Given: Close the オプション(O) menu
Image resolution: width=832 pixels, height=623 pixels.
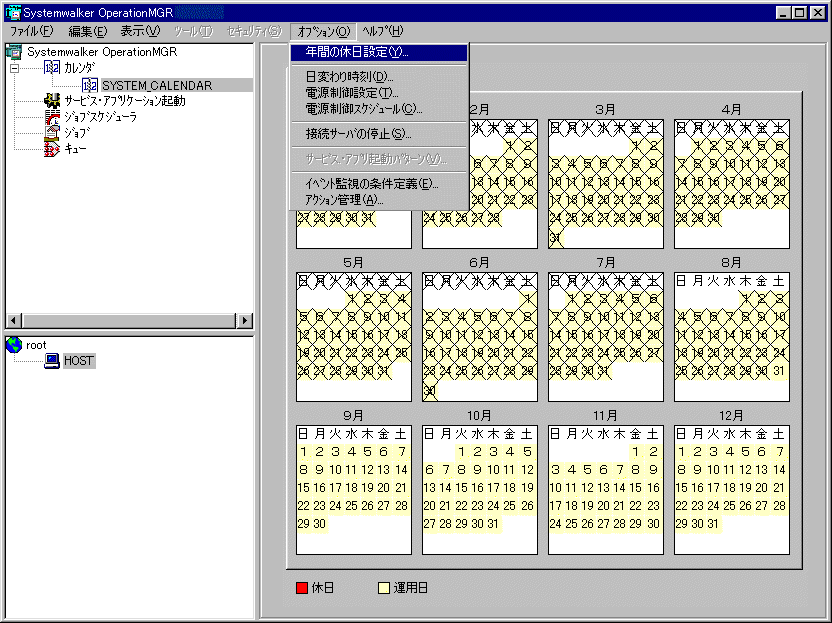Looking at the screenshot, I should [324, 31].
